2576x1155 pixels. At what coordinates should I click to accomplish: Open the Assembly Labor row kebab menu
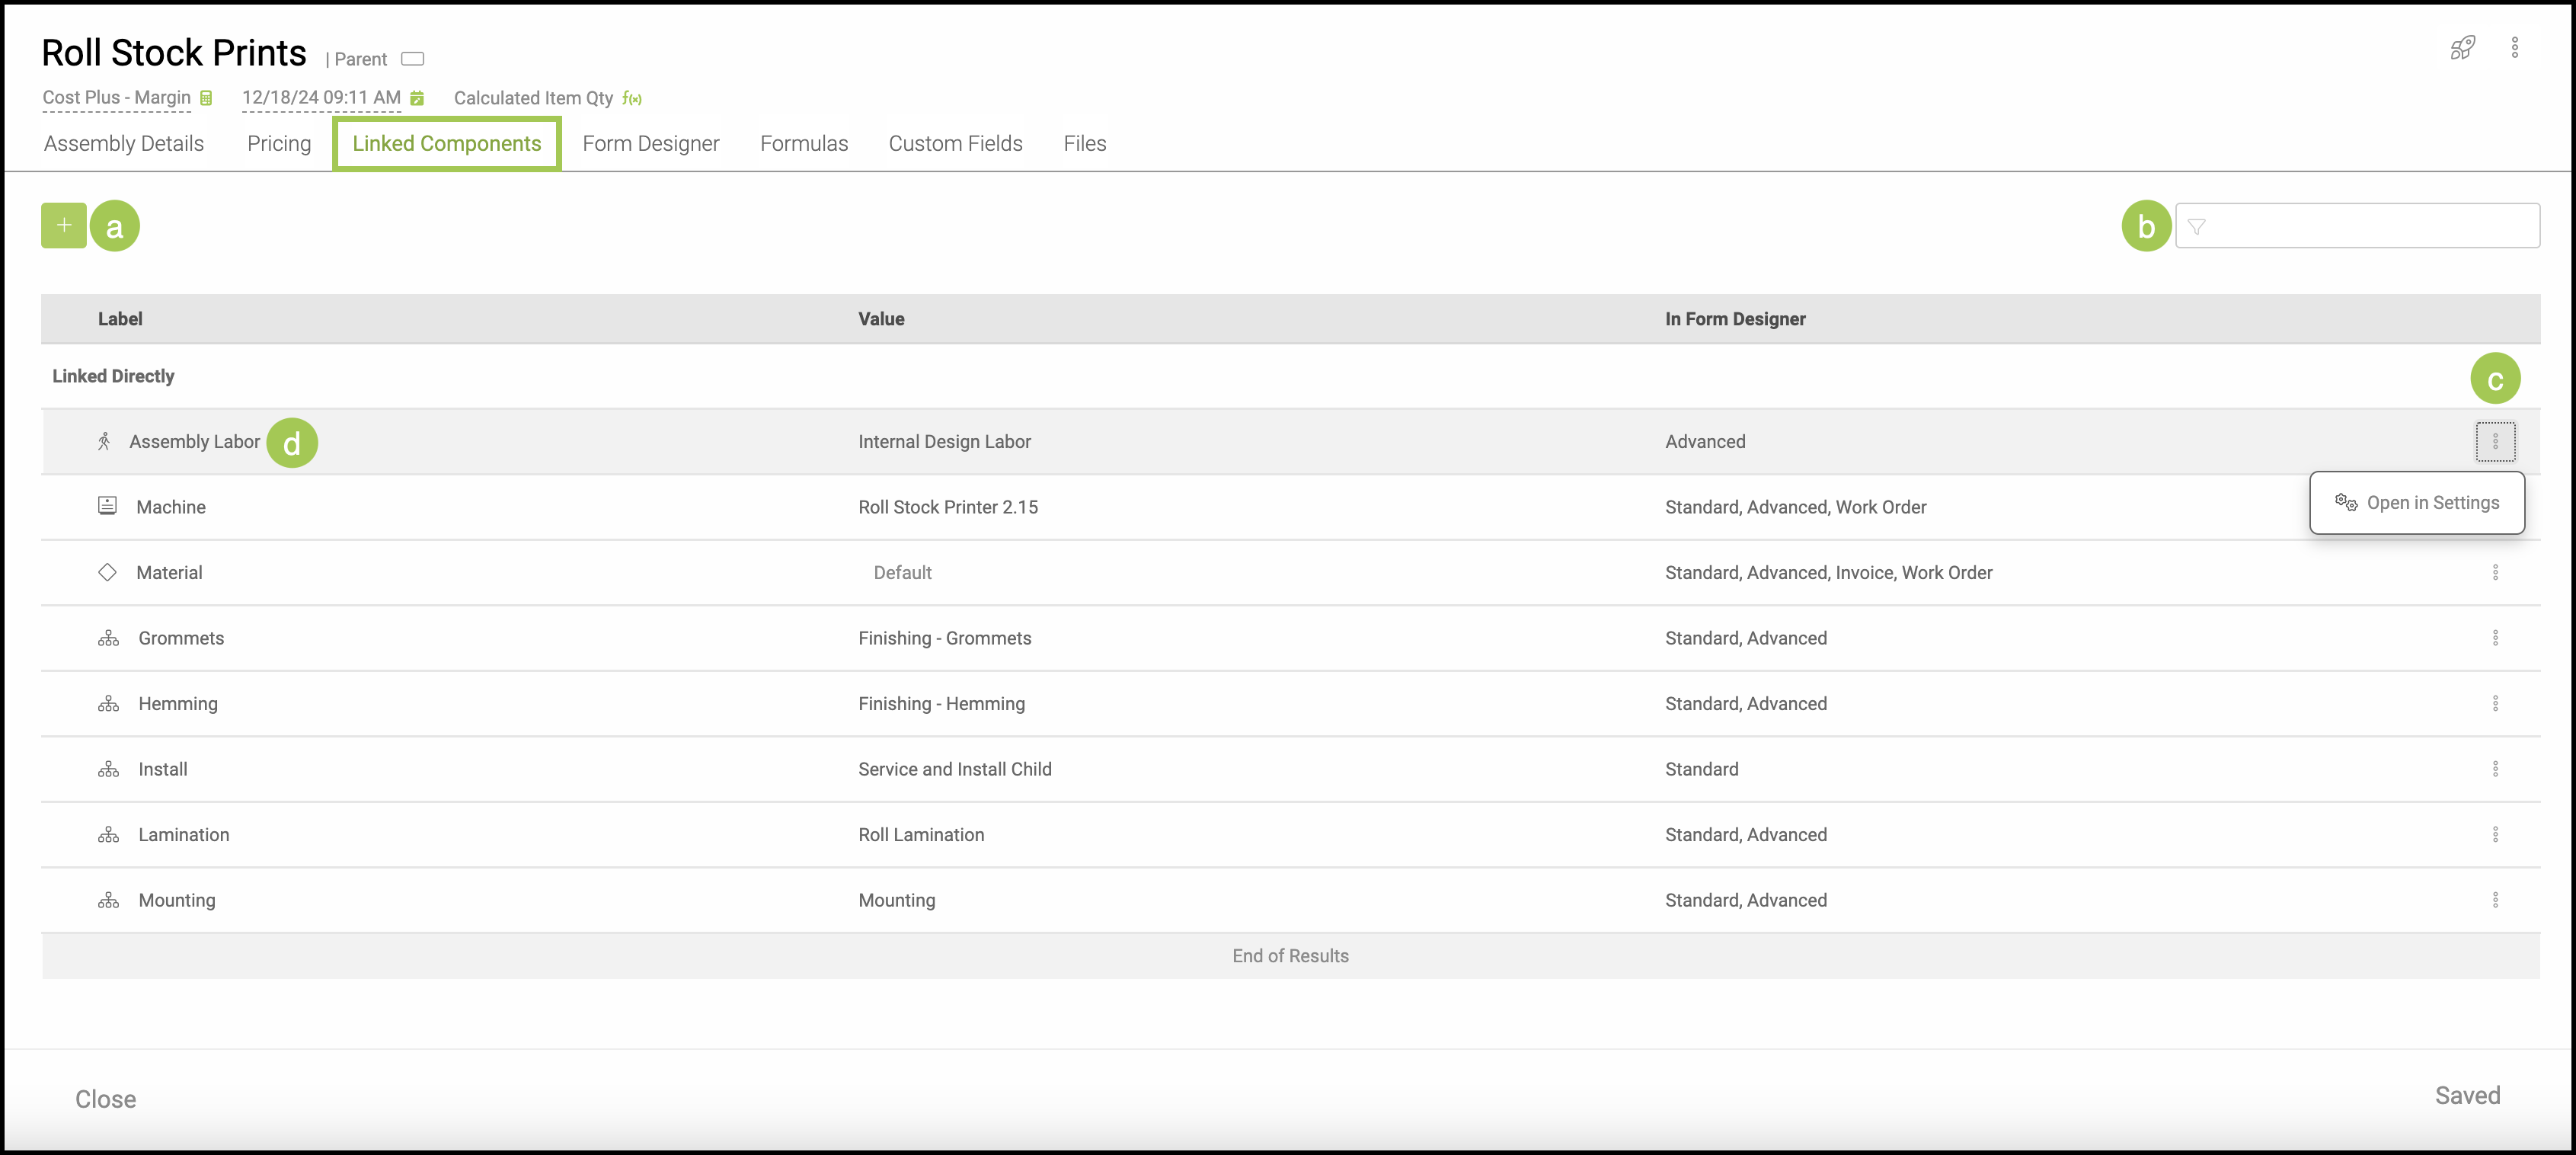tap(2495, 441)
